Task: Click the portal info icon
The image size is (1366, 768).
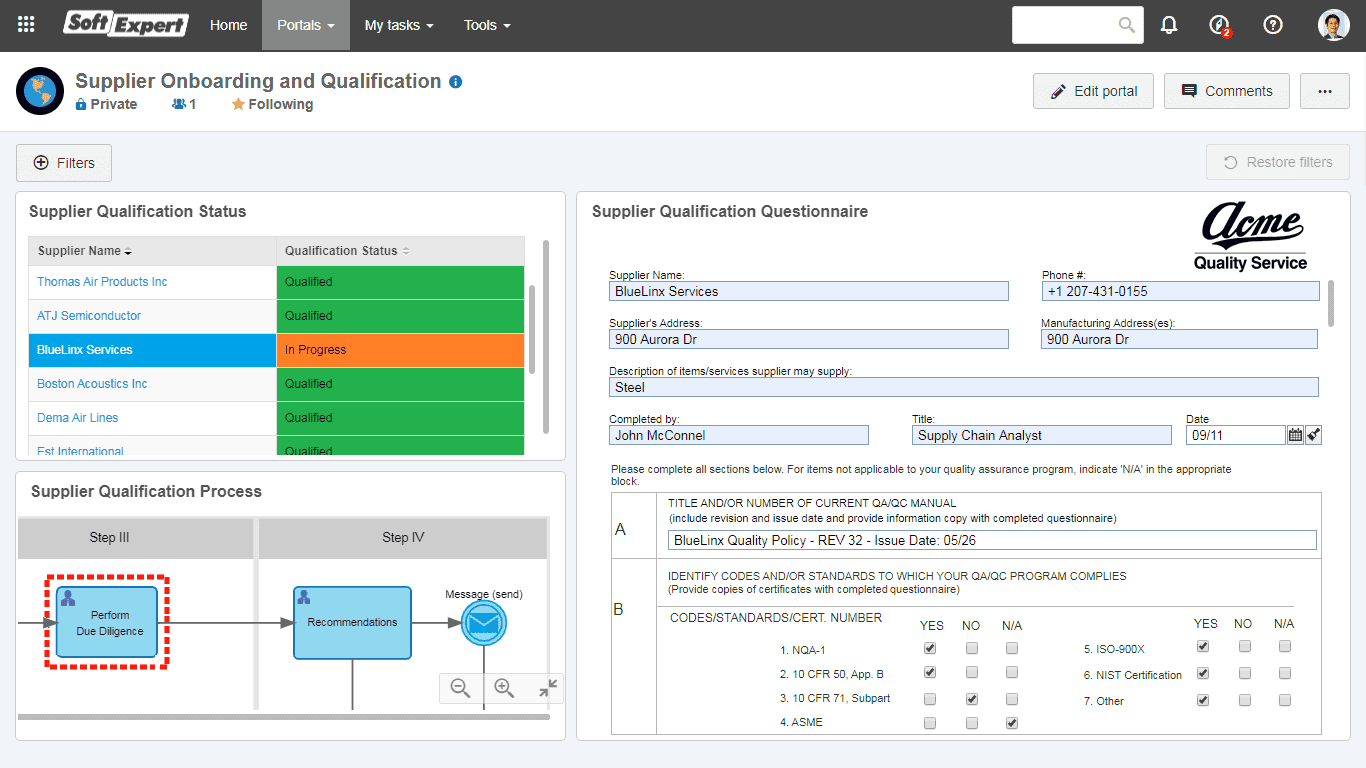Action: point(456,82)
